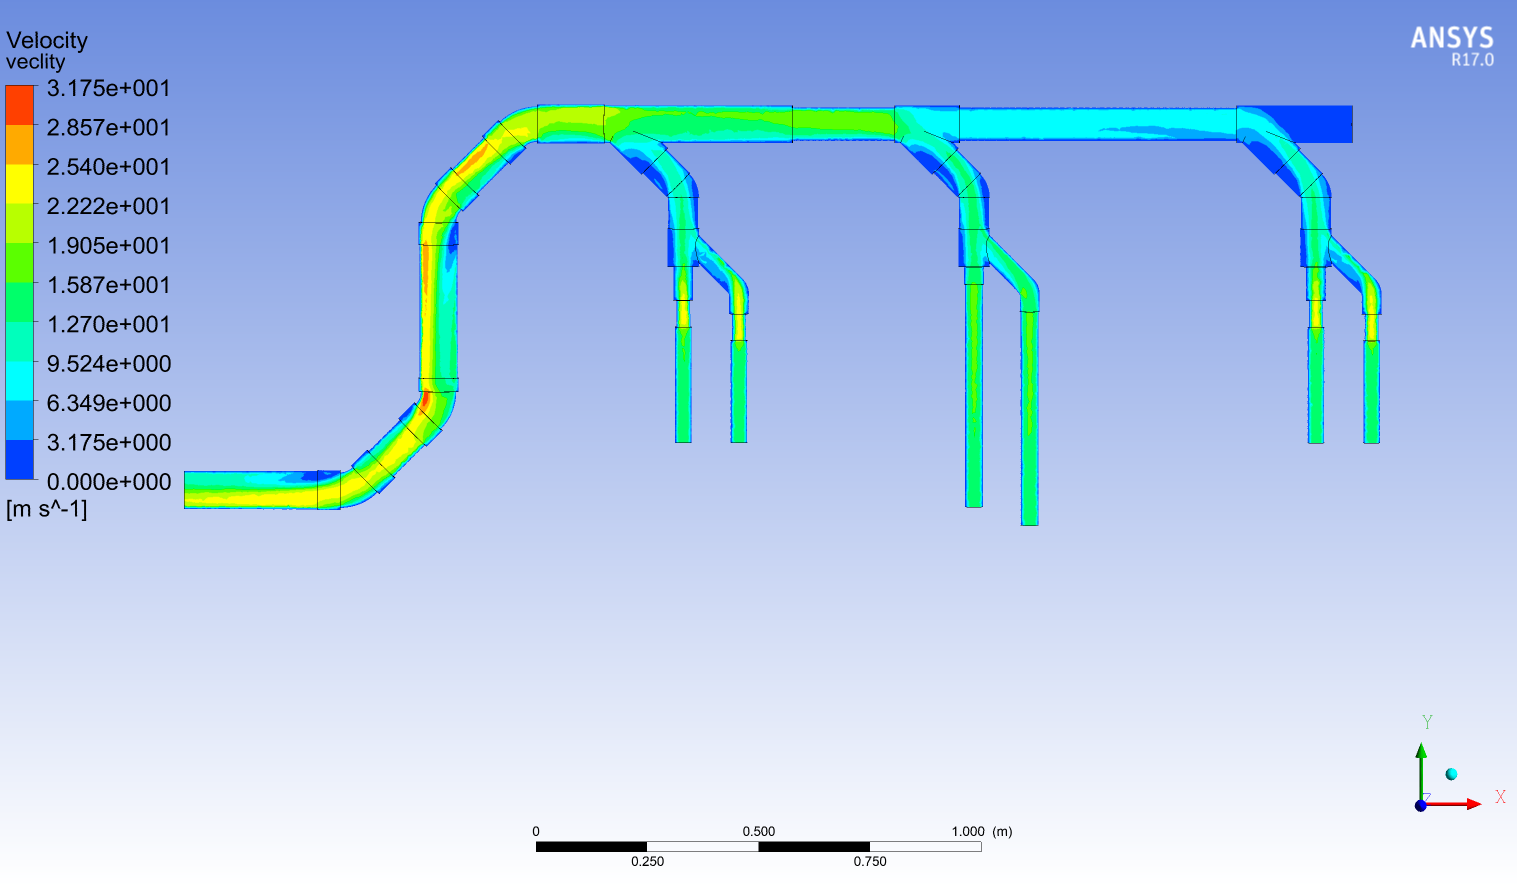Click the cyan sphere beside the axis triad

[1451, 774]
